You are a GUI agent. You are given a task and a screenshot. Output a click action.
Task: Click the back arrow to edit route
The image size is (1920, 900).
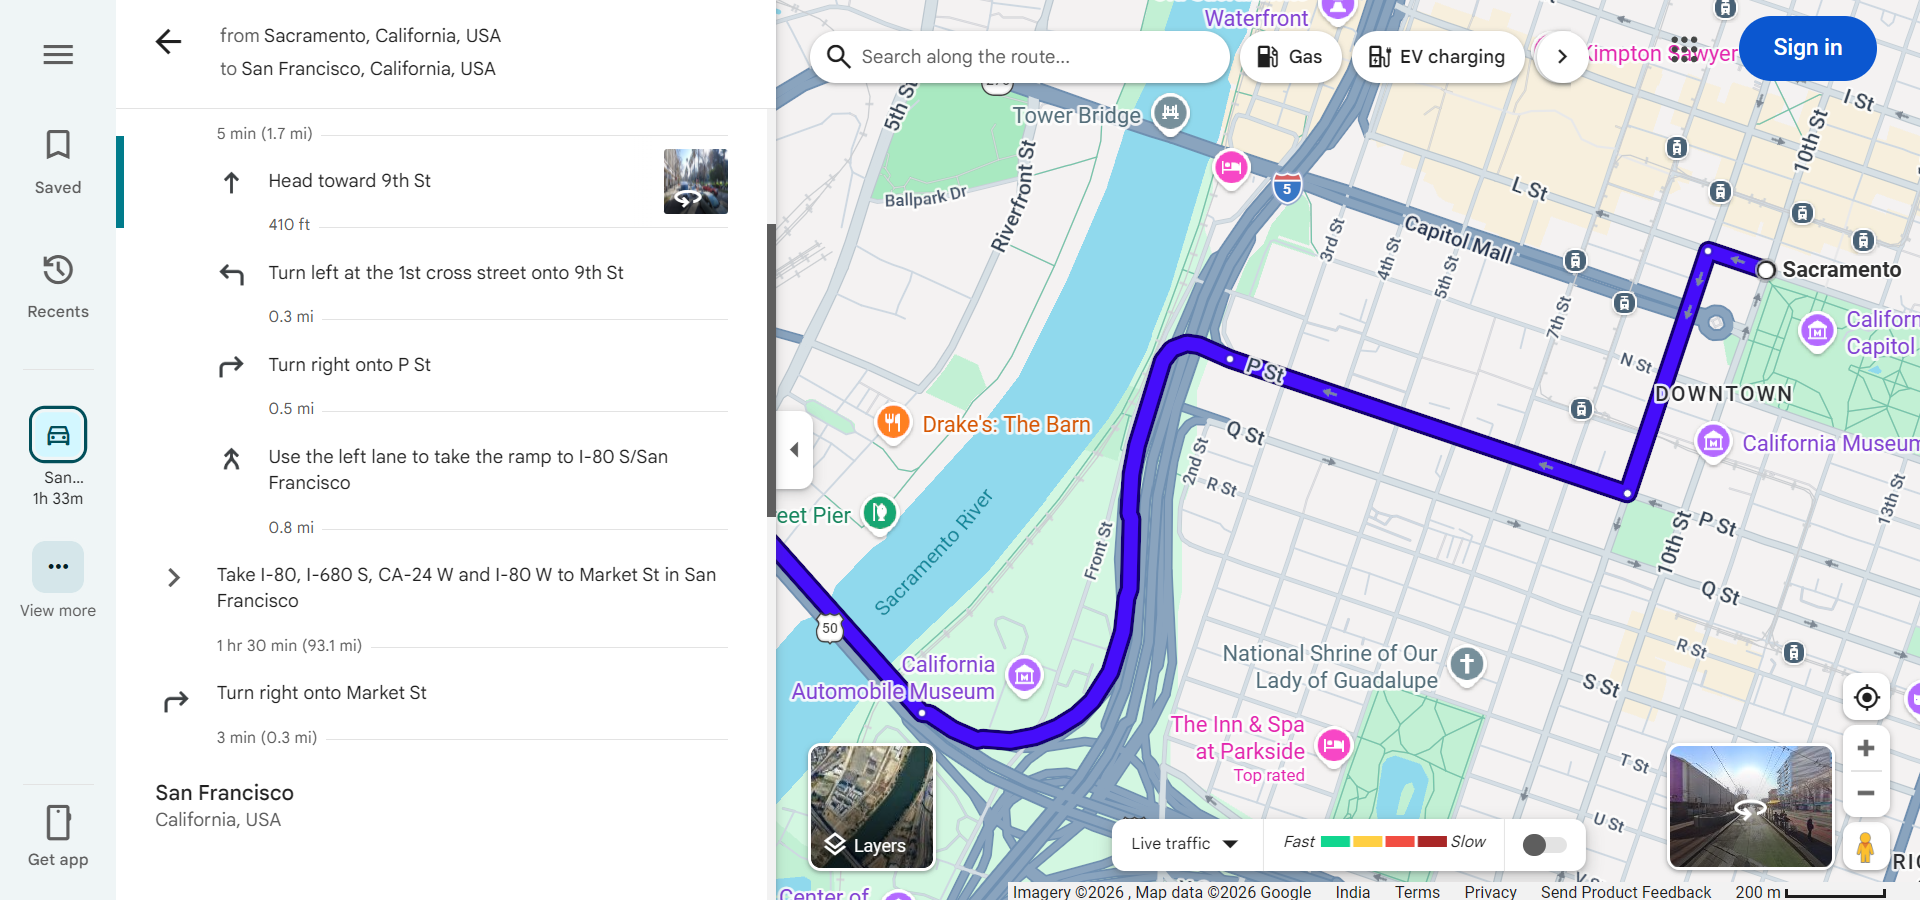point(168,42)
